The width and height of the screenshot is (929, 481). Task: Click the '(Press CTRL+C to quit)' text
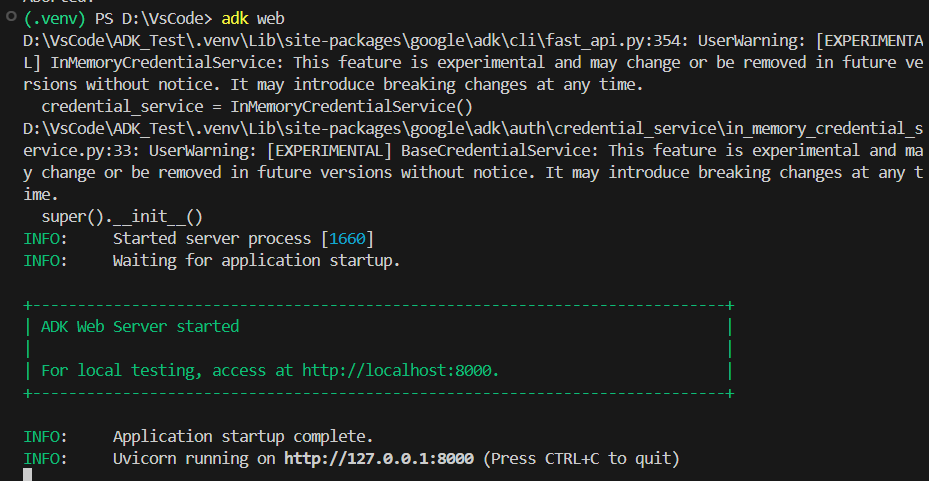click(x=582, y=458)
